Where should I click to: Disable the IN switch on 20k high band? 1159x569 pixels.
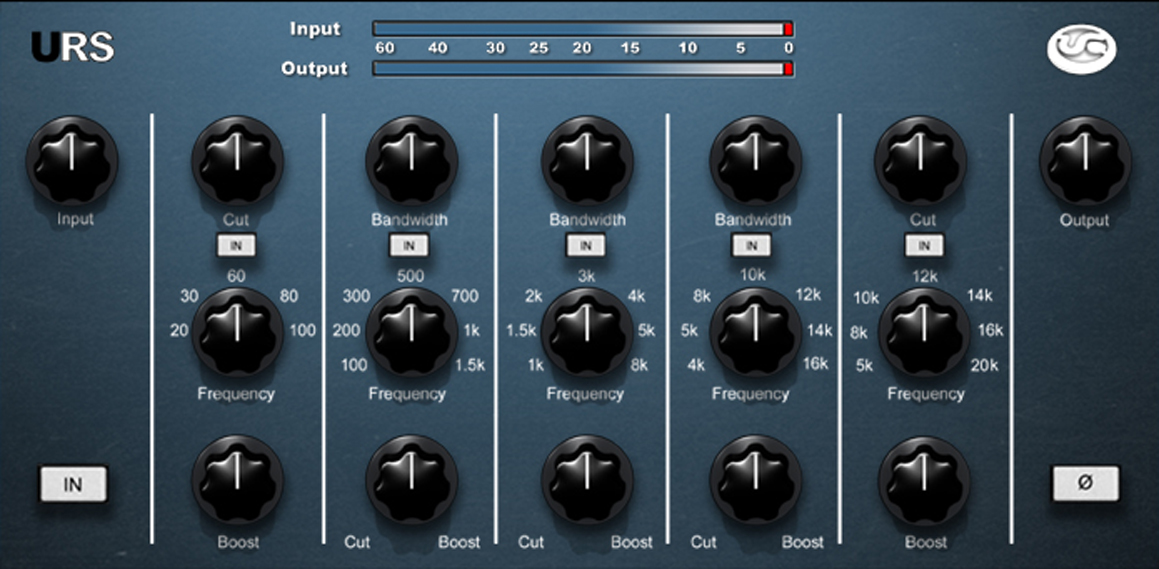pos(925,245)
